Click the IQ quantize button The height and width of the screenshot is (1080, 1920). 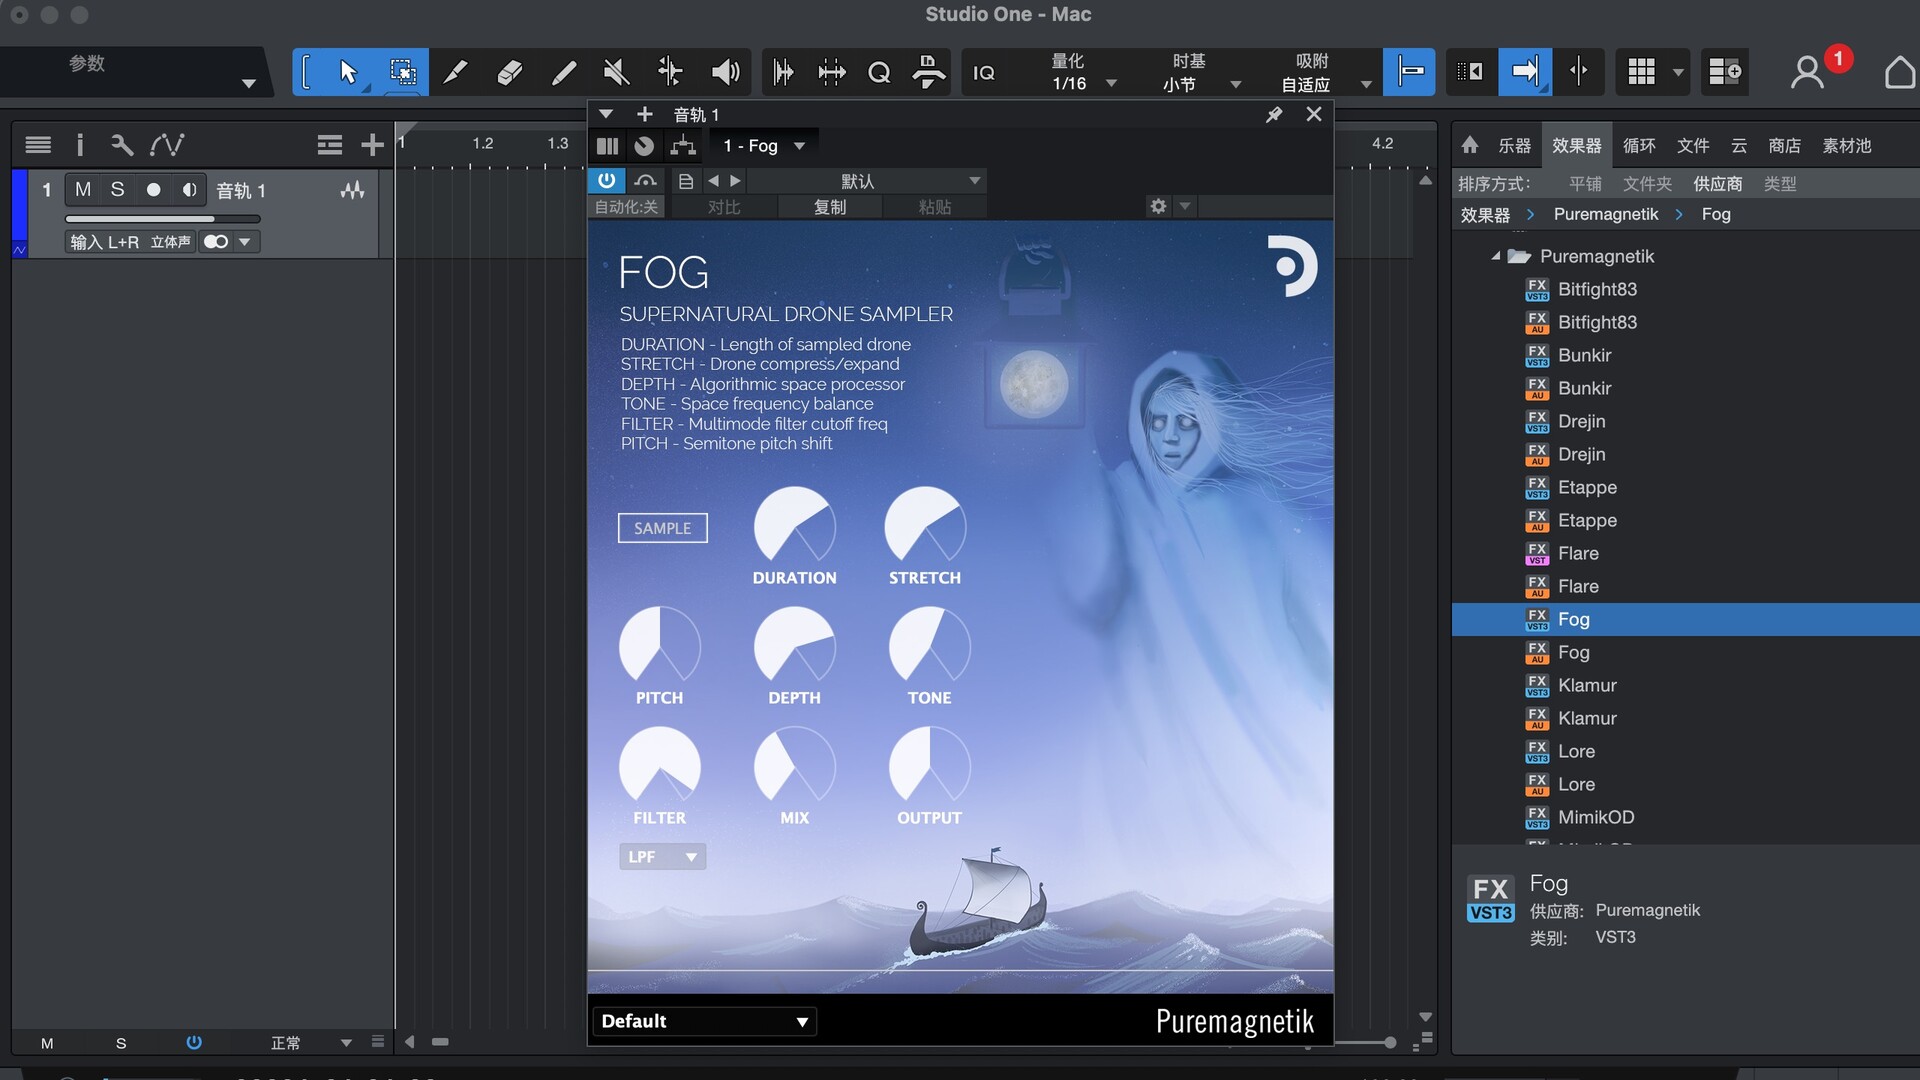point(984,72)
